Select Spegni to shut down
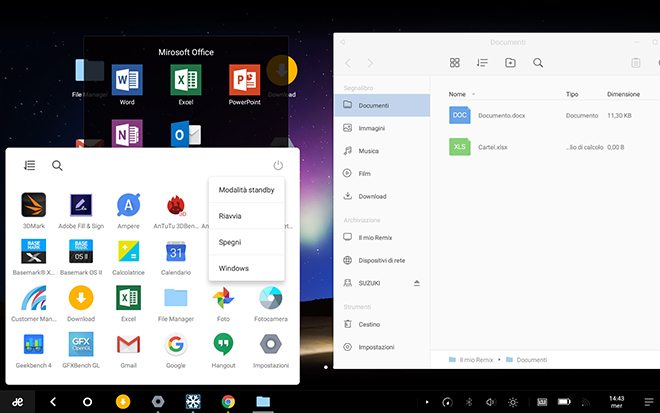660x413 pixels. pos(230,242)
